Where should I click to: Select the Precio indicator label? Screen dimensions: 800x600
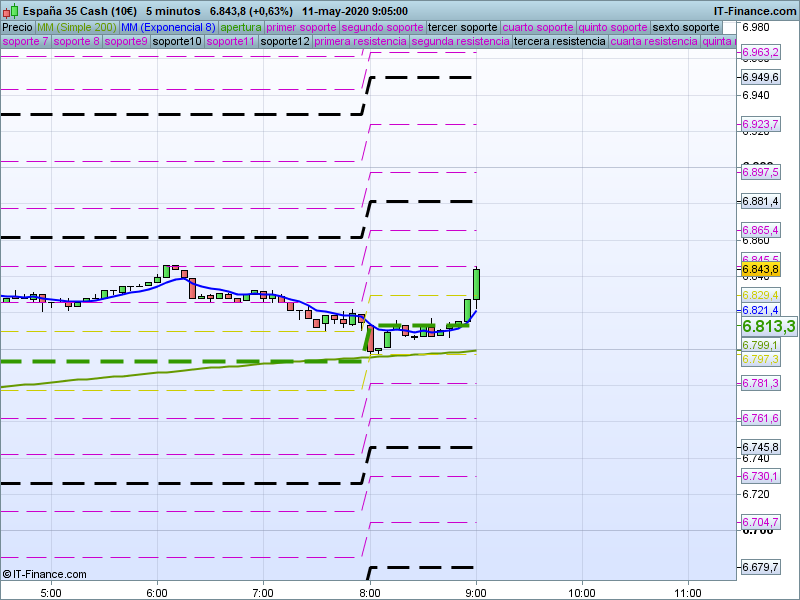pos(17,27)
